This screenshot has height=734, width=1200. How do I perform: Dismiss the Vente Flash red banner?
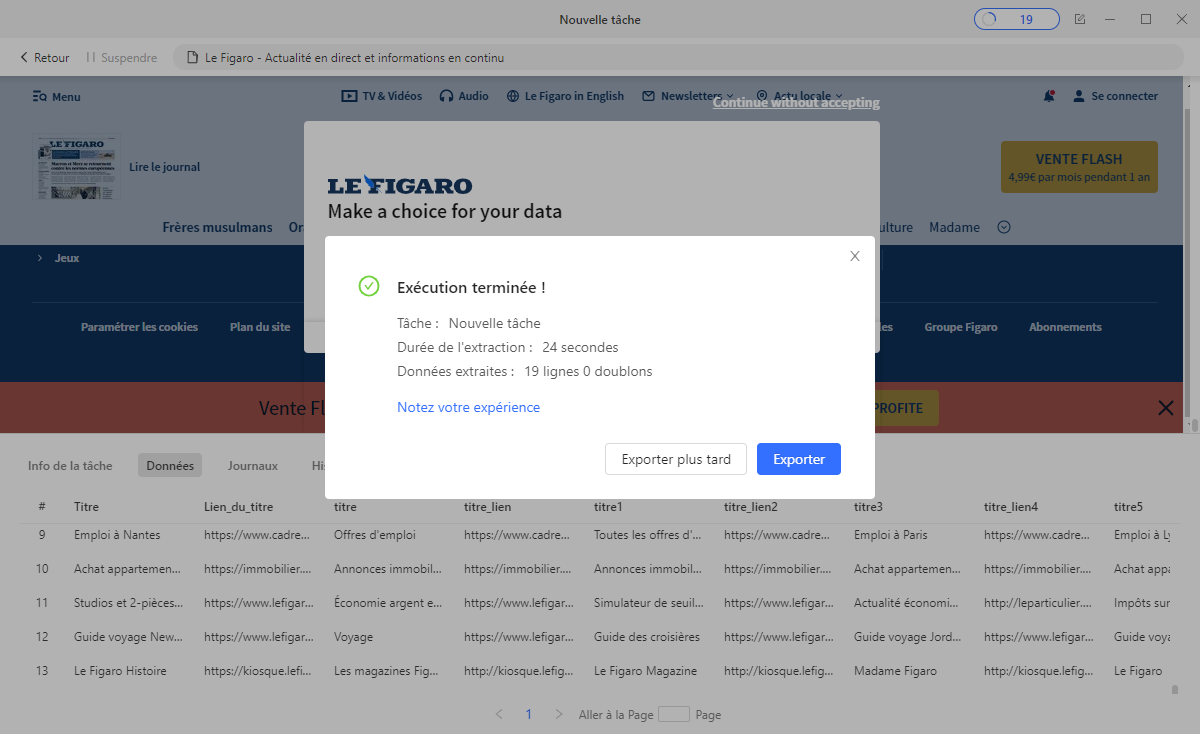click(1165, 408)
